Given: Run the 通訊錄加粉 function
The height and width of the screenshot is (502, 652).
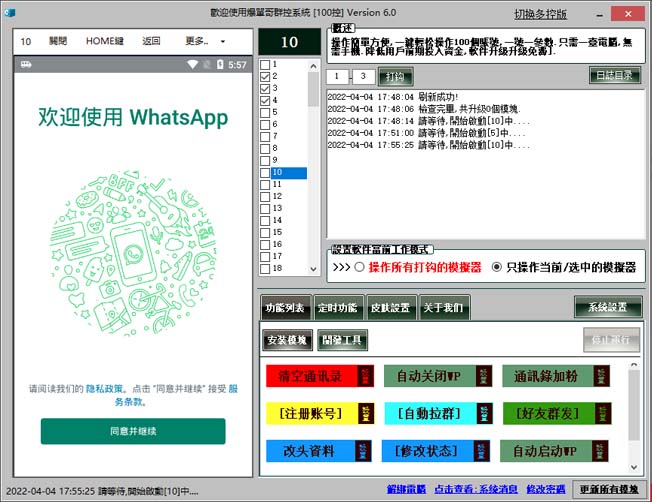Looking at the screenshot, I should [x=548, y=376].
